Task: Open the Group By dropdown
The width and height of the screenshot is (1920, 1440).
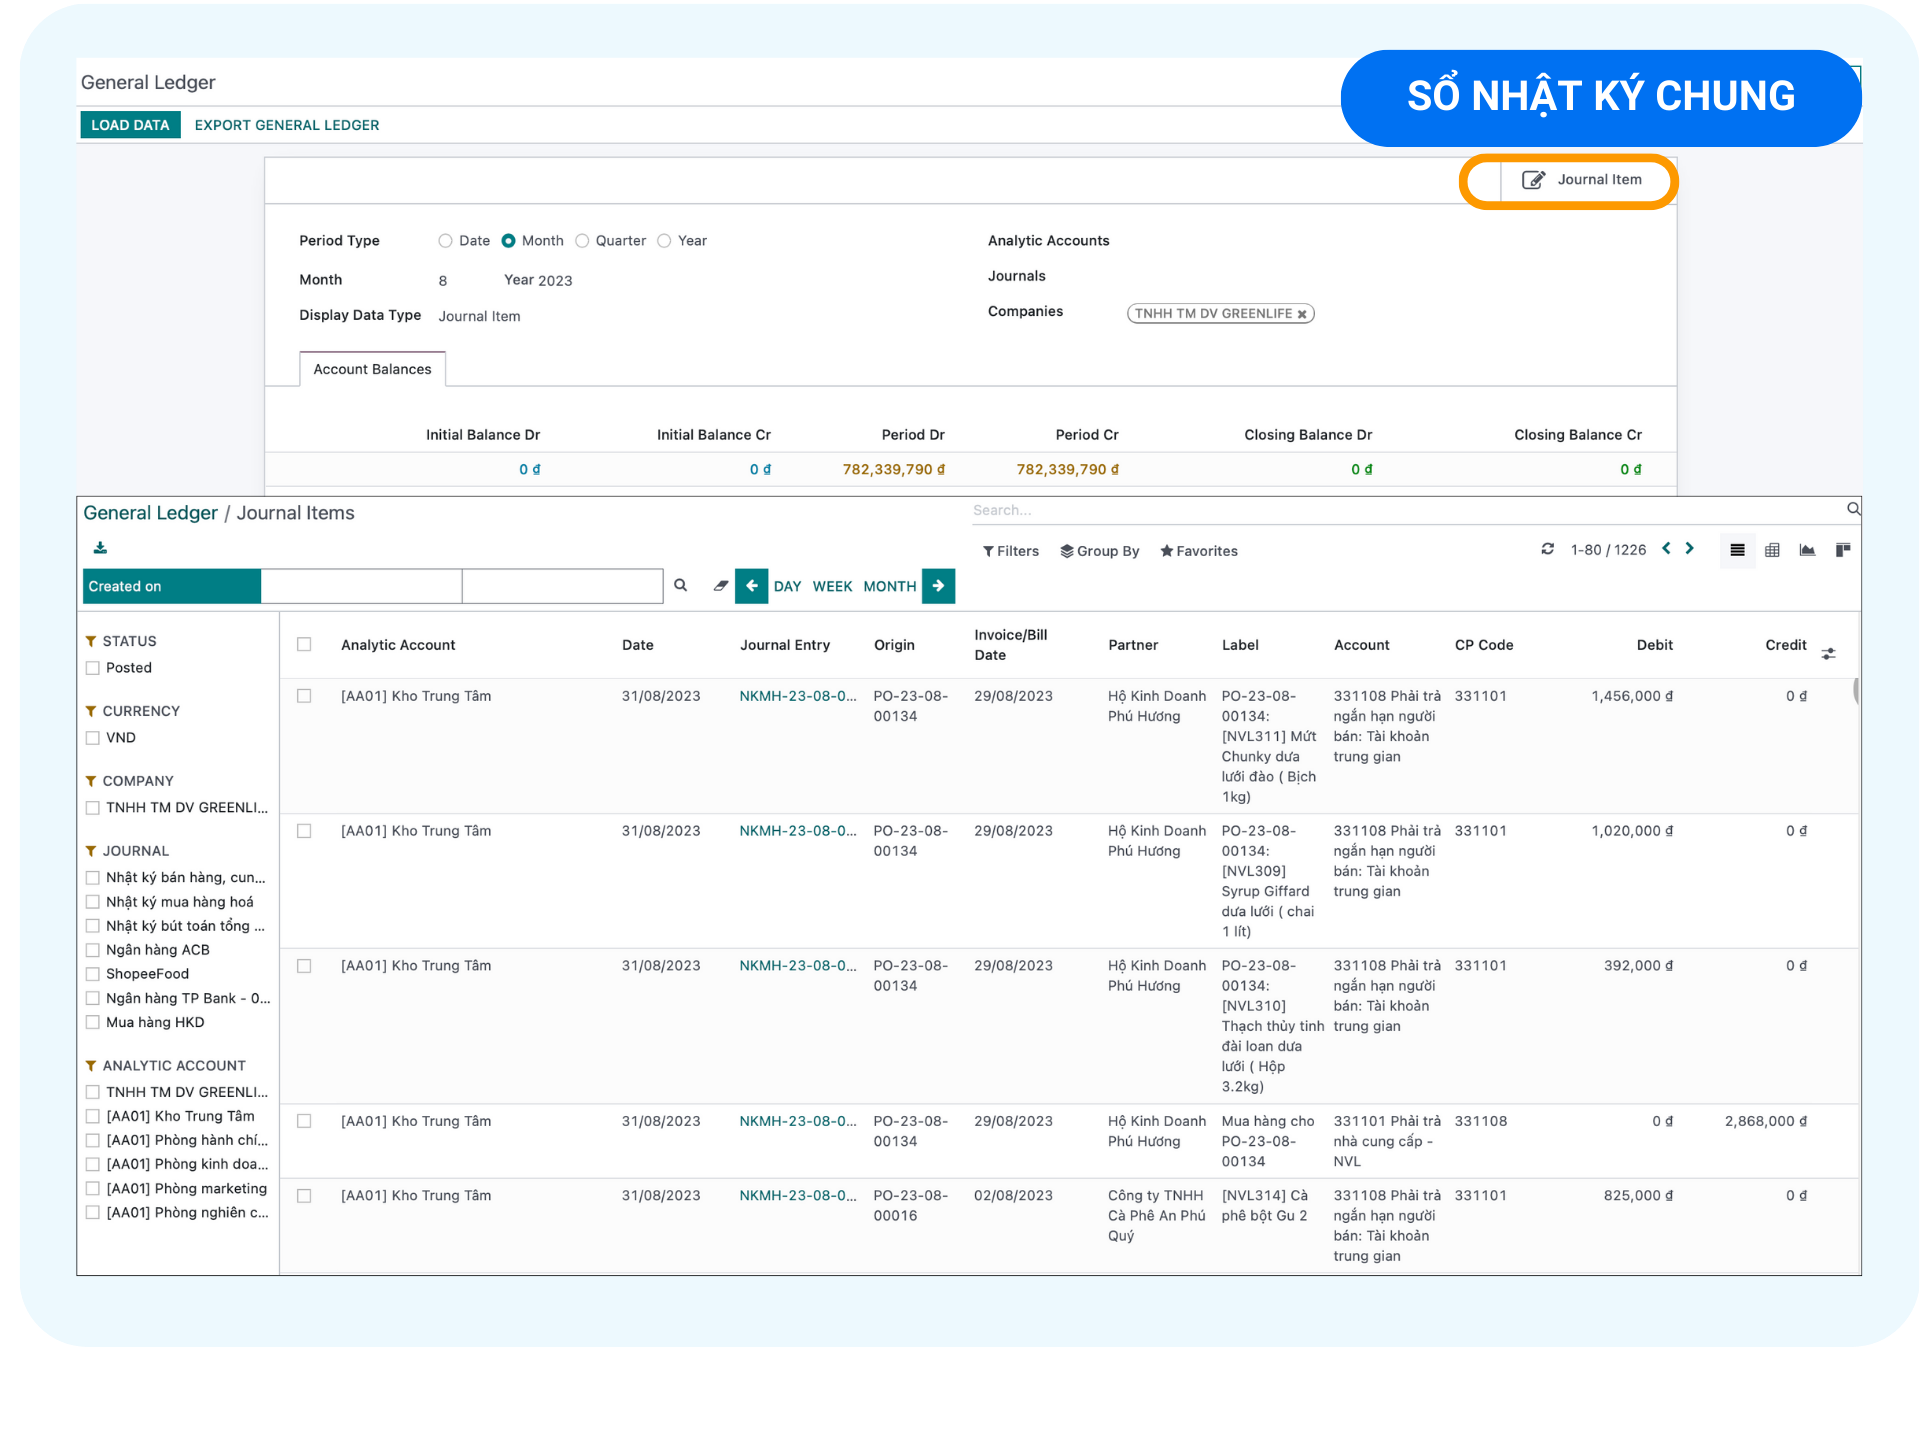Action: [1099, 551]
